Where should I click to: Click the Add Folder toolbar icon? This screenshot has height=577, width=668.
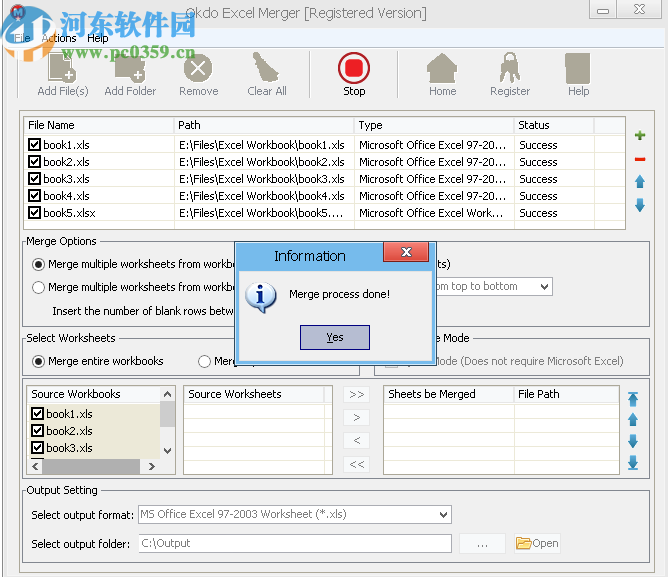[130, 68]
